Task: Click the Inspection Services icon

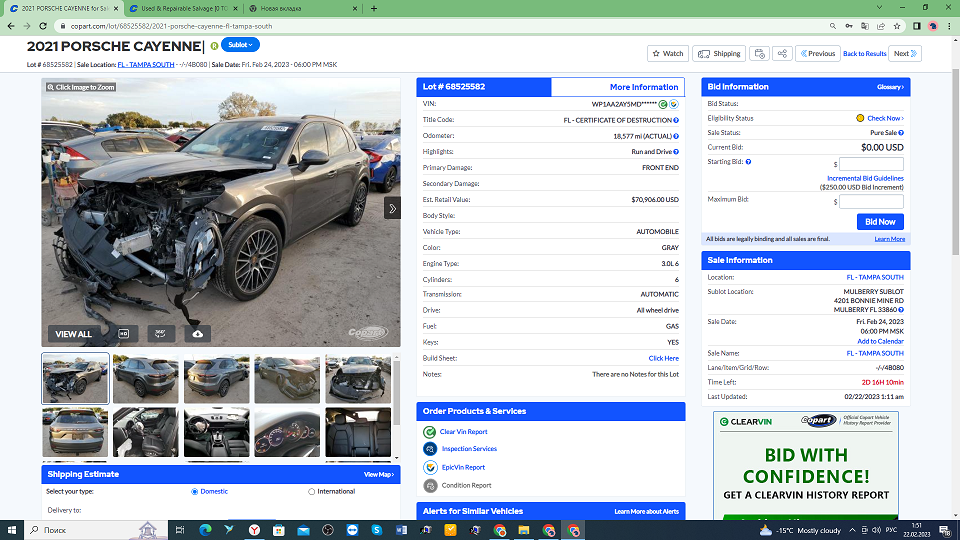Action: tap(430, 449)
